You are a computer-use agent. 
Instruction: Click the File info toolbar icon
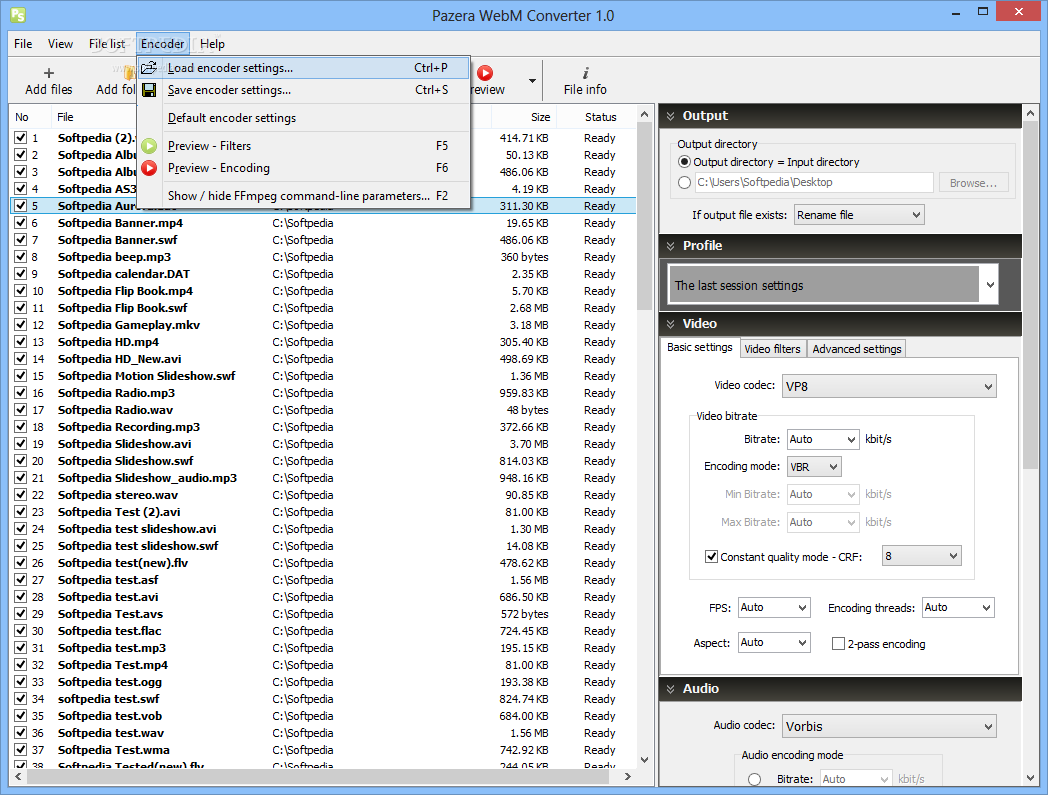pyautogui.click(x=585, y=73)
